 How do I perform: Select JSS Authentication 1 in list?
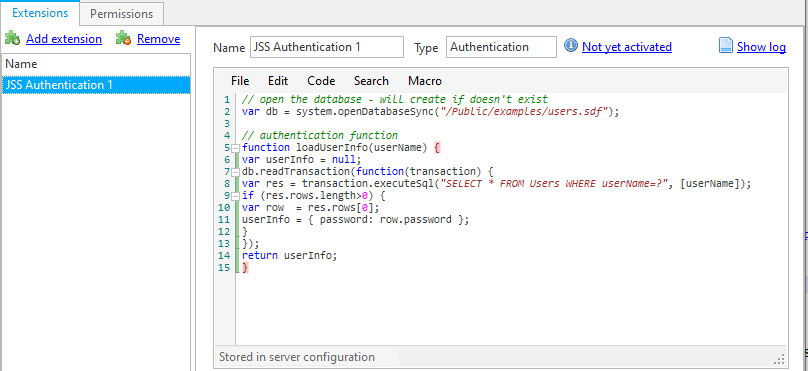pyautogui.click(x=96, y=85)
